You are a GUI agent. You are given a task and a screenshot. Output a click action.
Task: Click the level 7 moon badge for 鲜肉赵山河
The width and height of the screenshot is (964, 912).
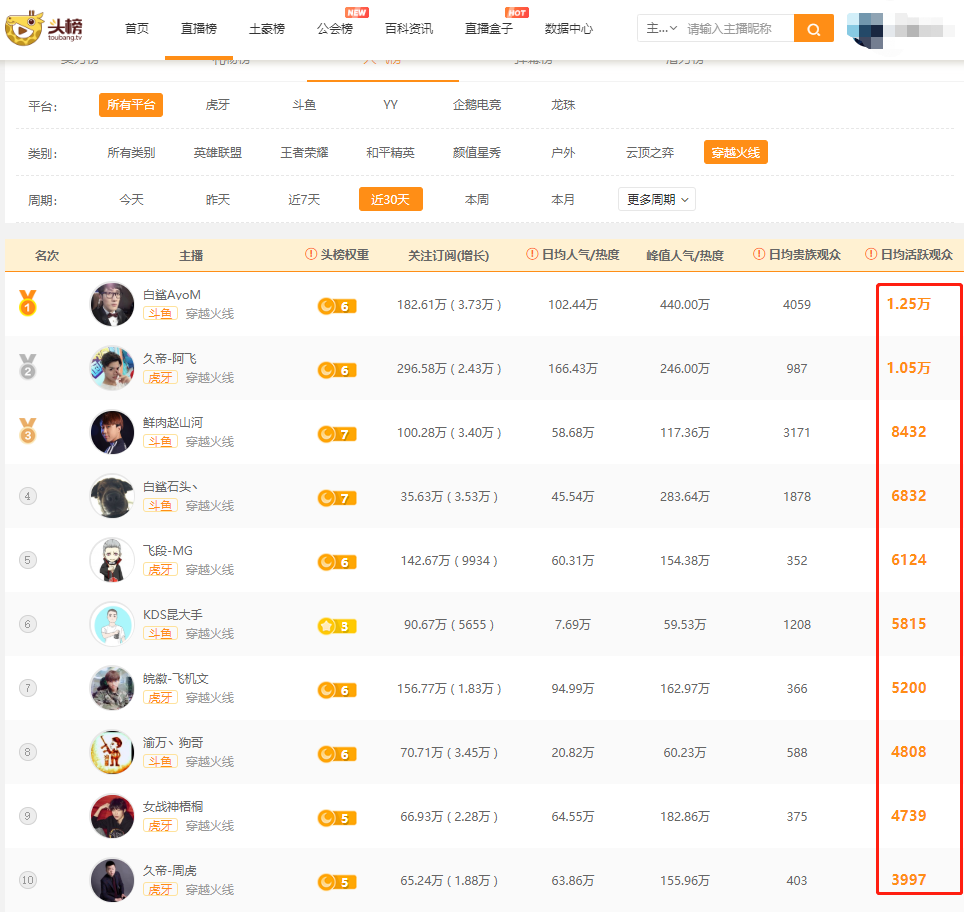tap(337, 434)
